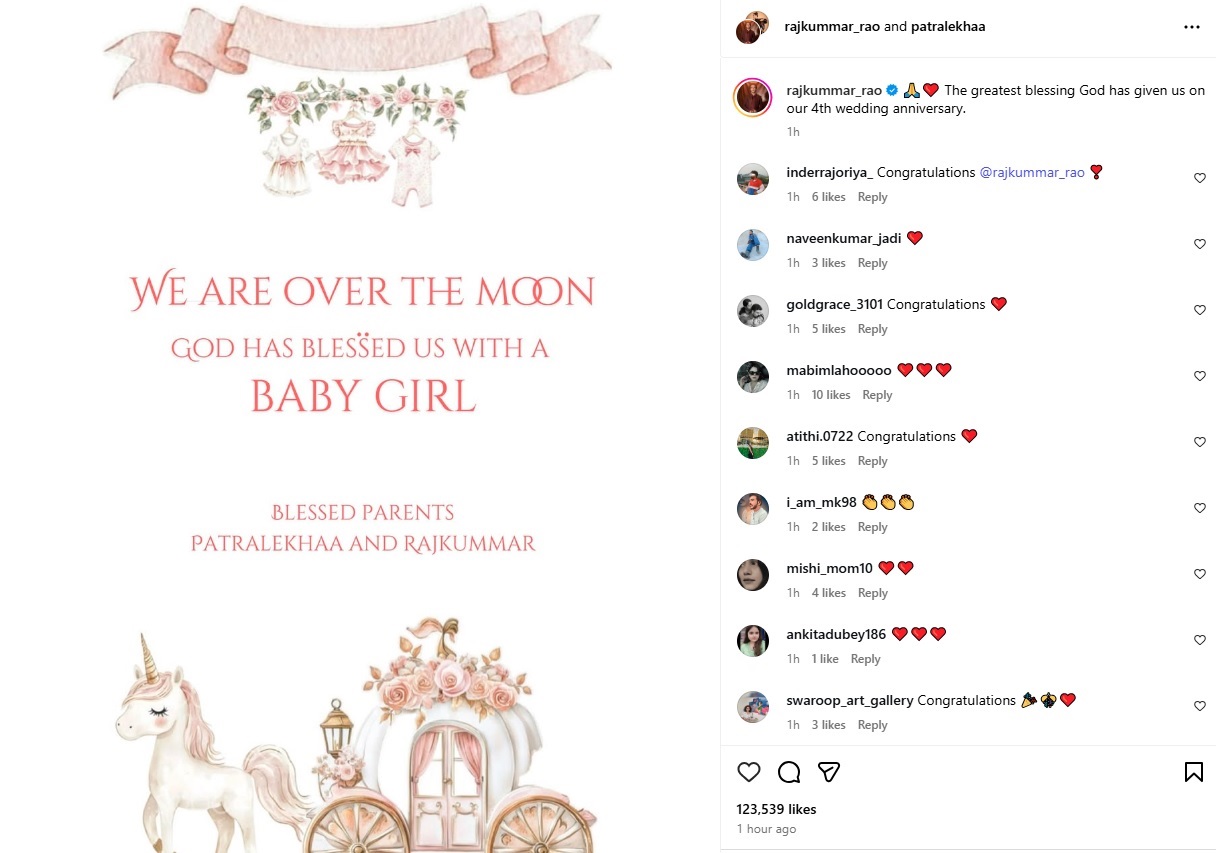View the 123,539 likes list
The height and width of the screenshot is (853, 1216).
(x=777, y=809)
